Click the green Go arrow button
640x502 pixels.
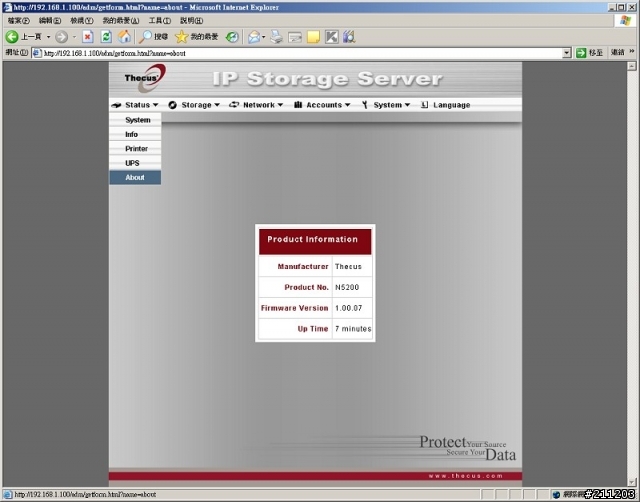581,53
